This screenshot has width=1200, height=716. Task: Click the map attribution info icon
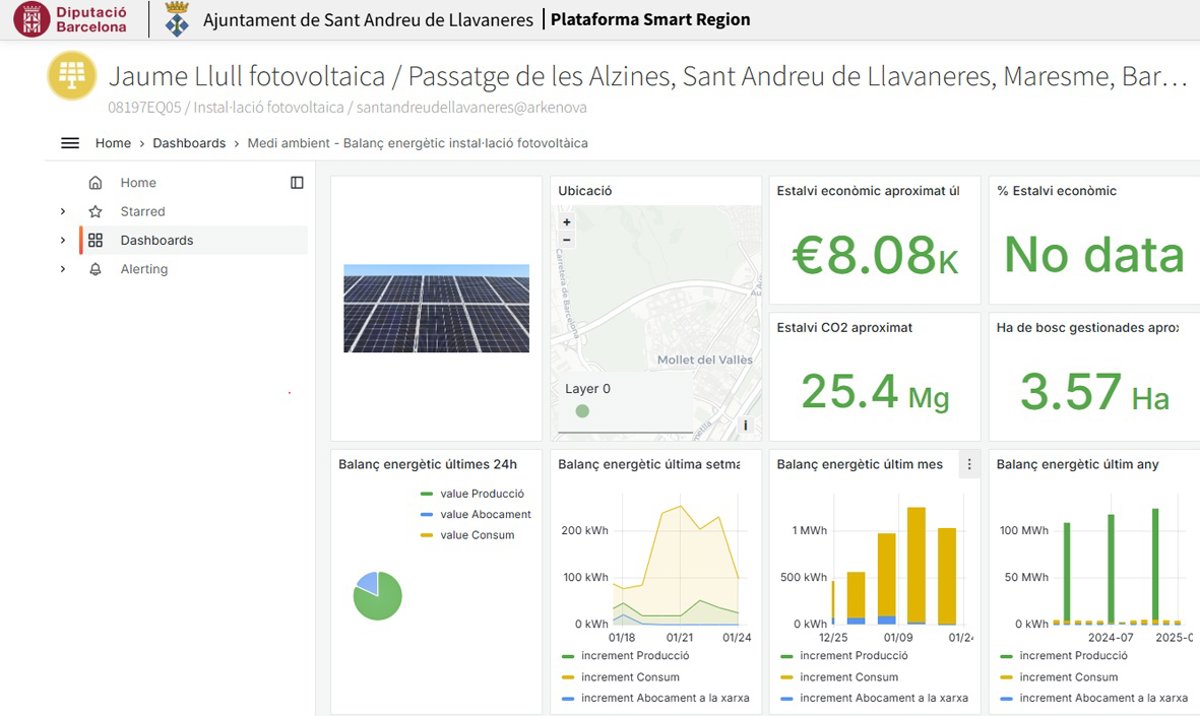click(745, 425)
